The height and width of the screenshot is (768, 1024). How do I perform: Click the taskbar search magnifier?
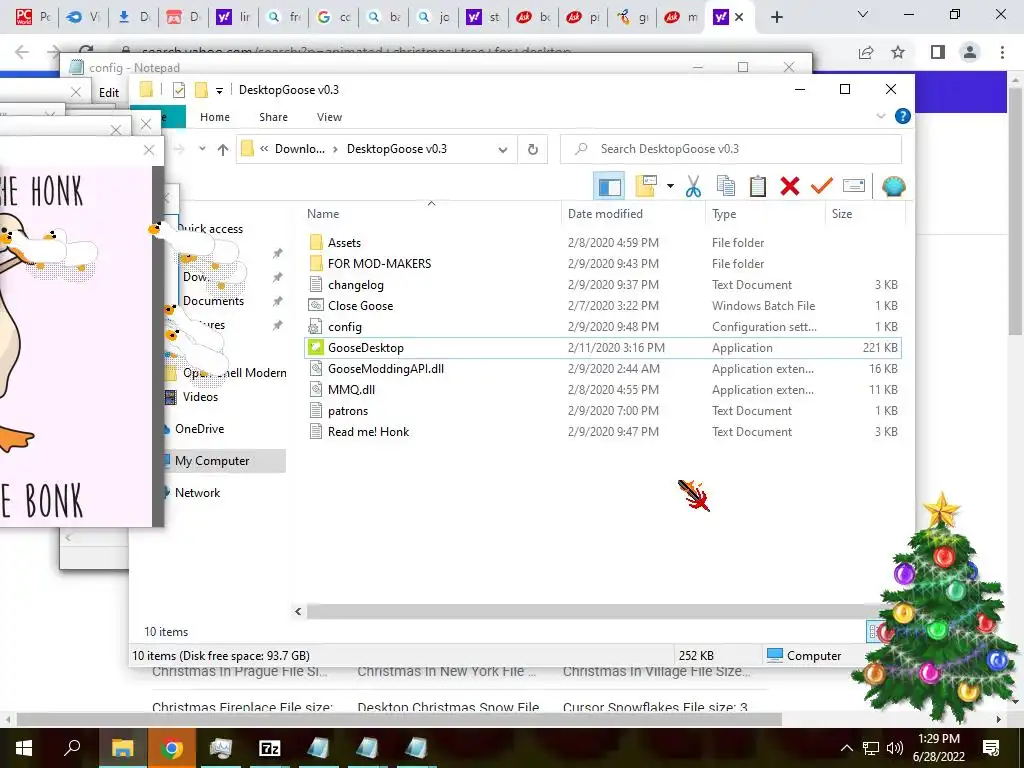pos(72,748)
